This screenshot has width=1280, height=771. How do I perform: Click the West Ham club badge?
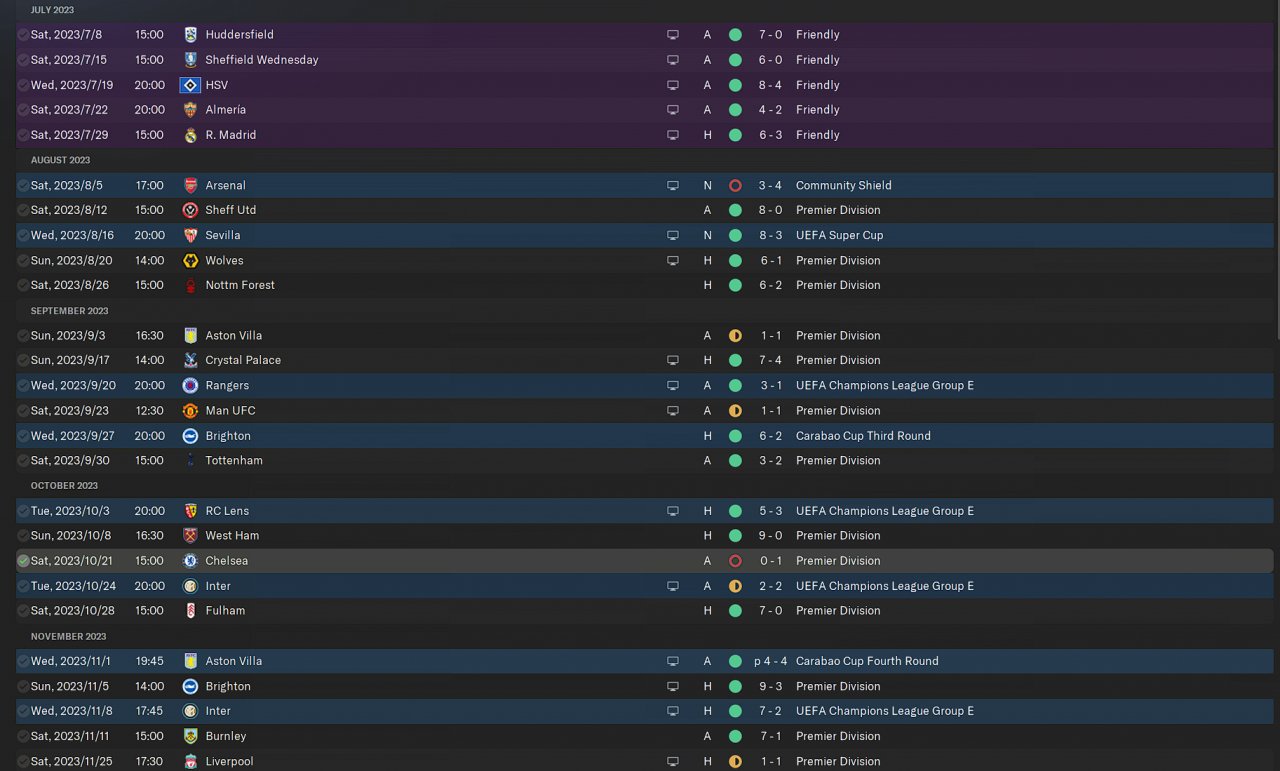[x=190, y=536]
